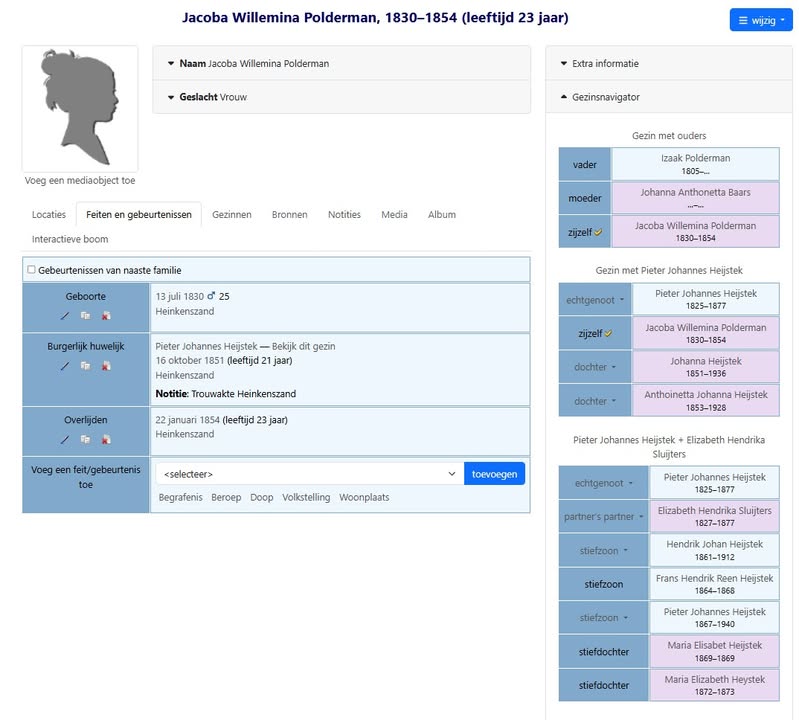Screen dimensions: 799x720
Task: Delete the Geboorte event
Action: 105,316
